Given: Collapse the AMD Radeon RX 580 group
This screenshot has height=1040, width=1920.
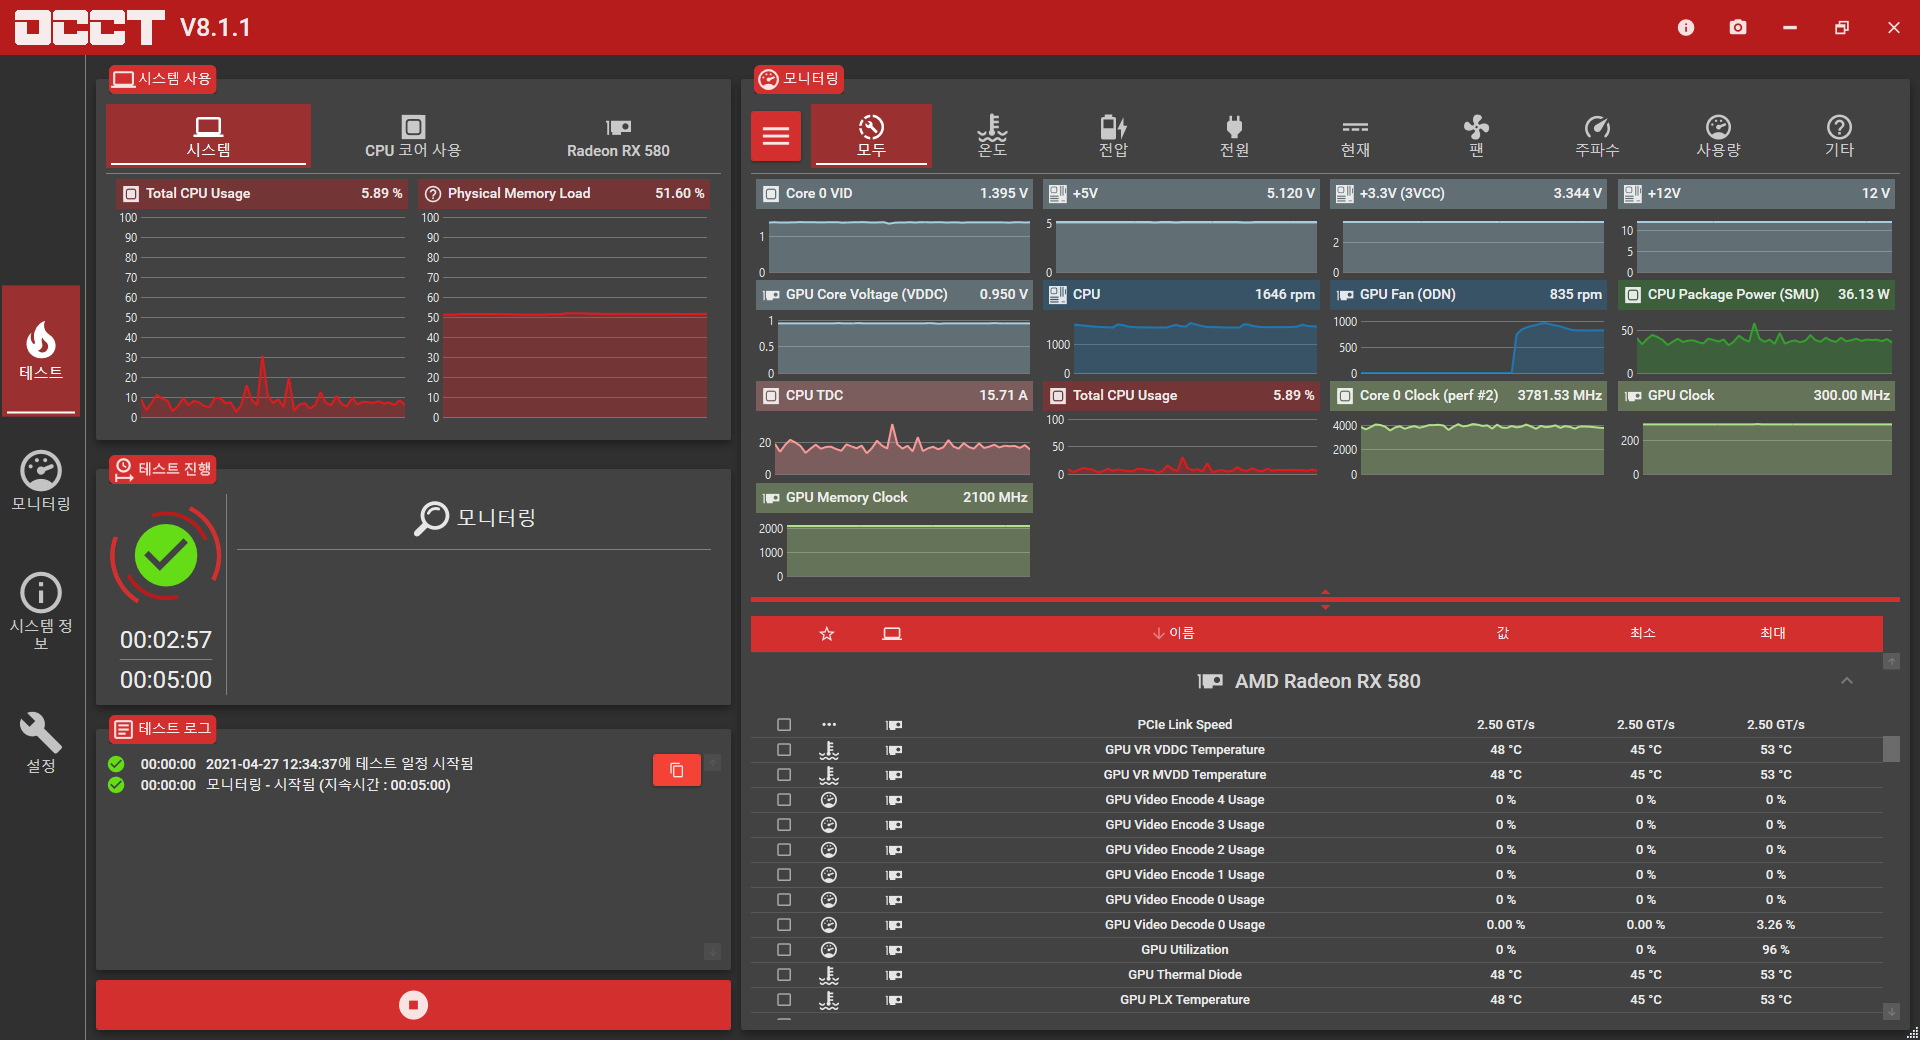Looking at the screenshot, I should (x=1847, y=681).
